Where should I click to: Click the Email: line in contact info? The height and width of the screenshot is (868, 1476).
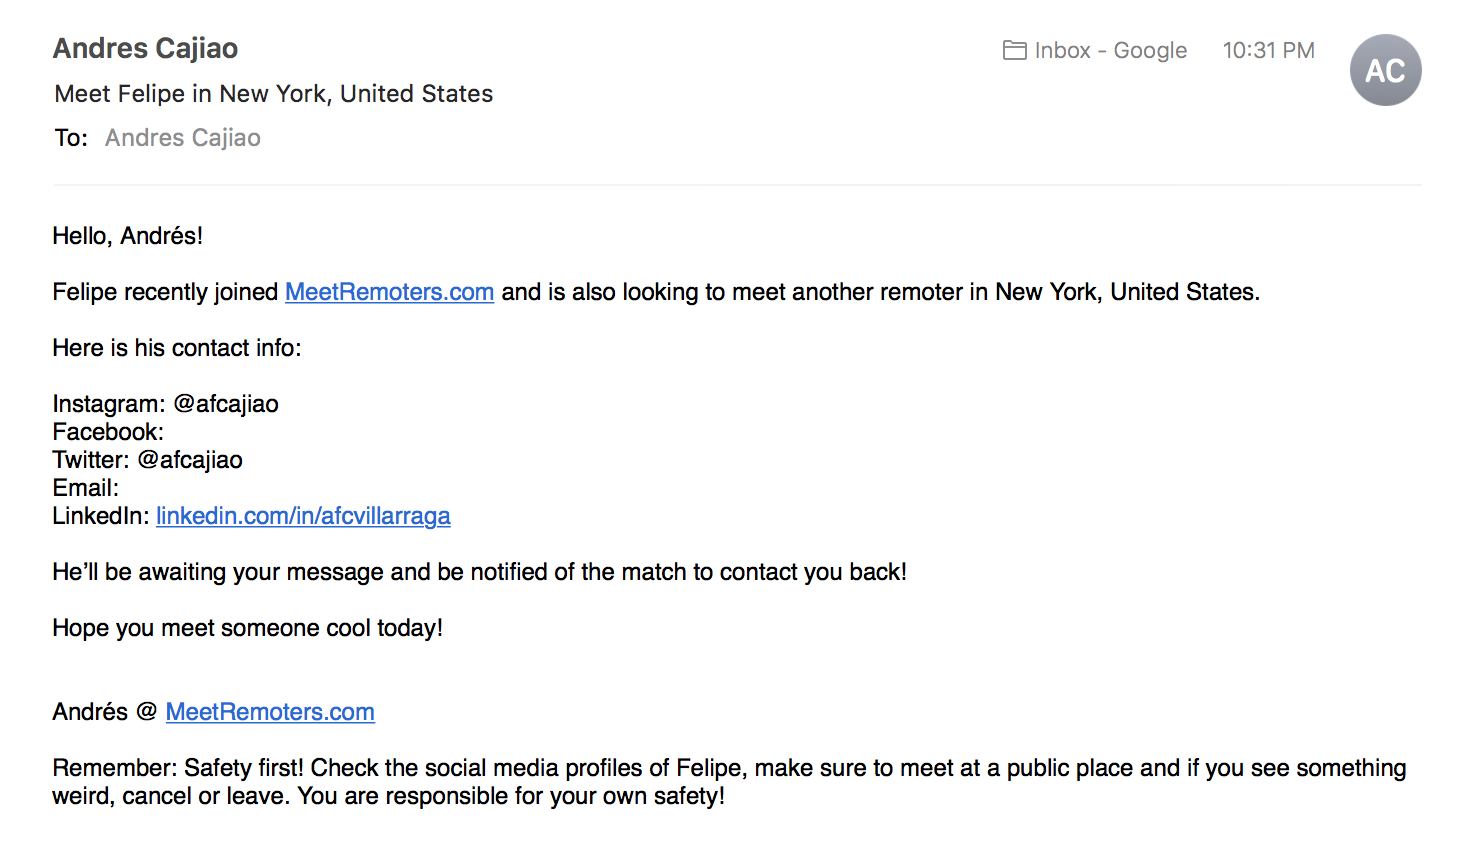(x=85, y=488)
